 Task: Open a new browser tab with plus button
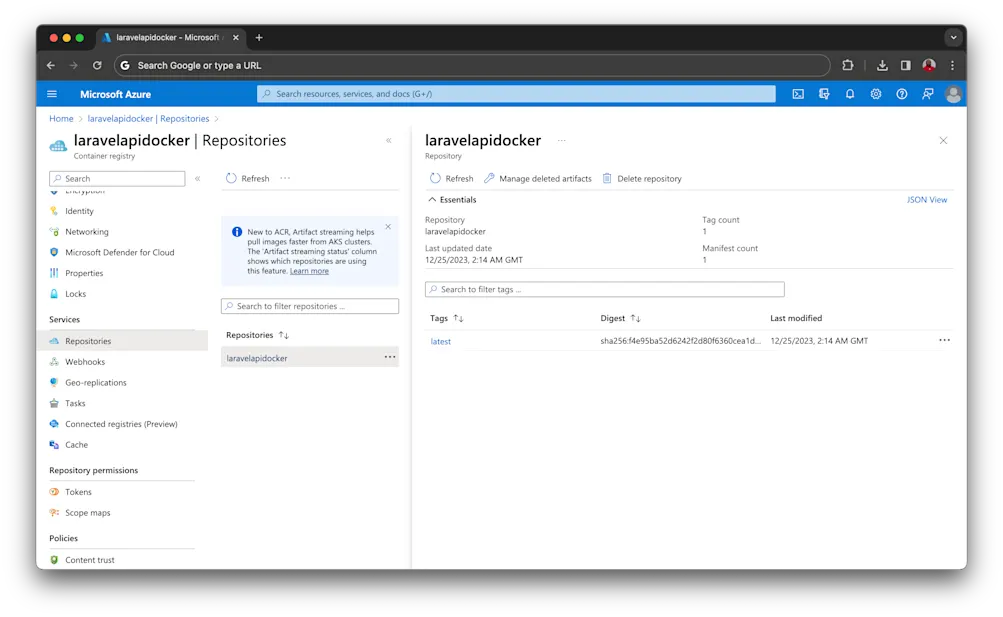tap(259, 38)
